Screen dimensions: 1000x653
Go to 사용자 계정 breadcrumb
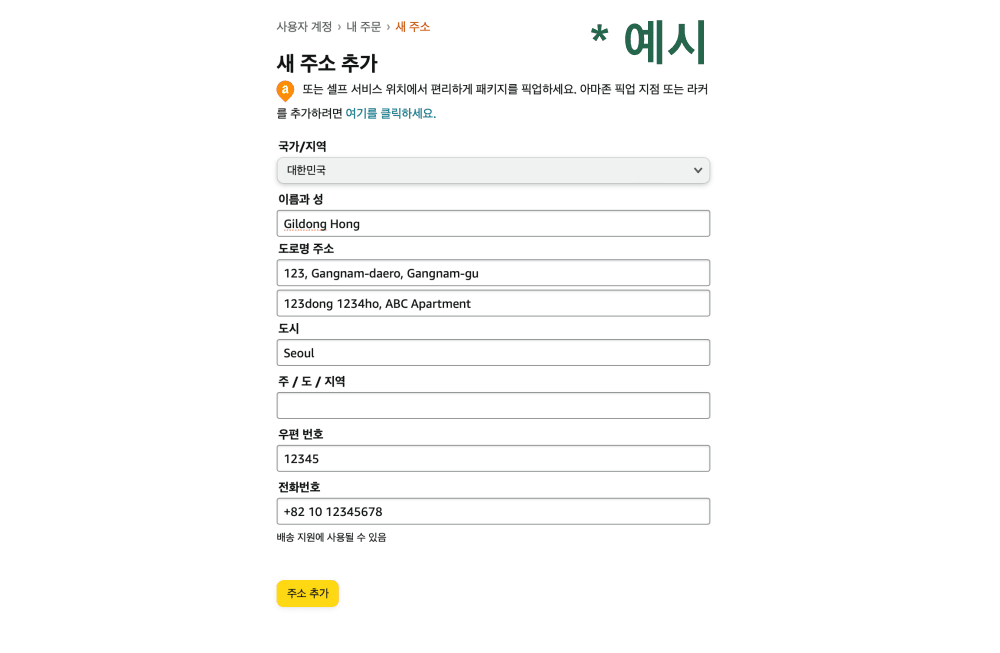(304, 27)
